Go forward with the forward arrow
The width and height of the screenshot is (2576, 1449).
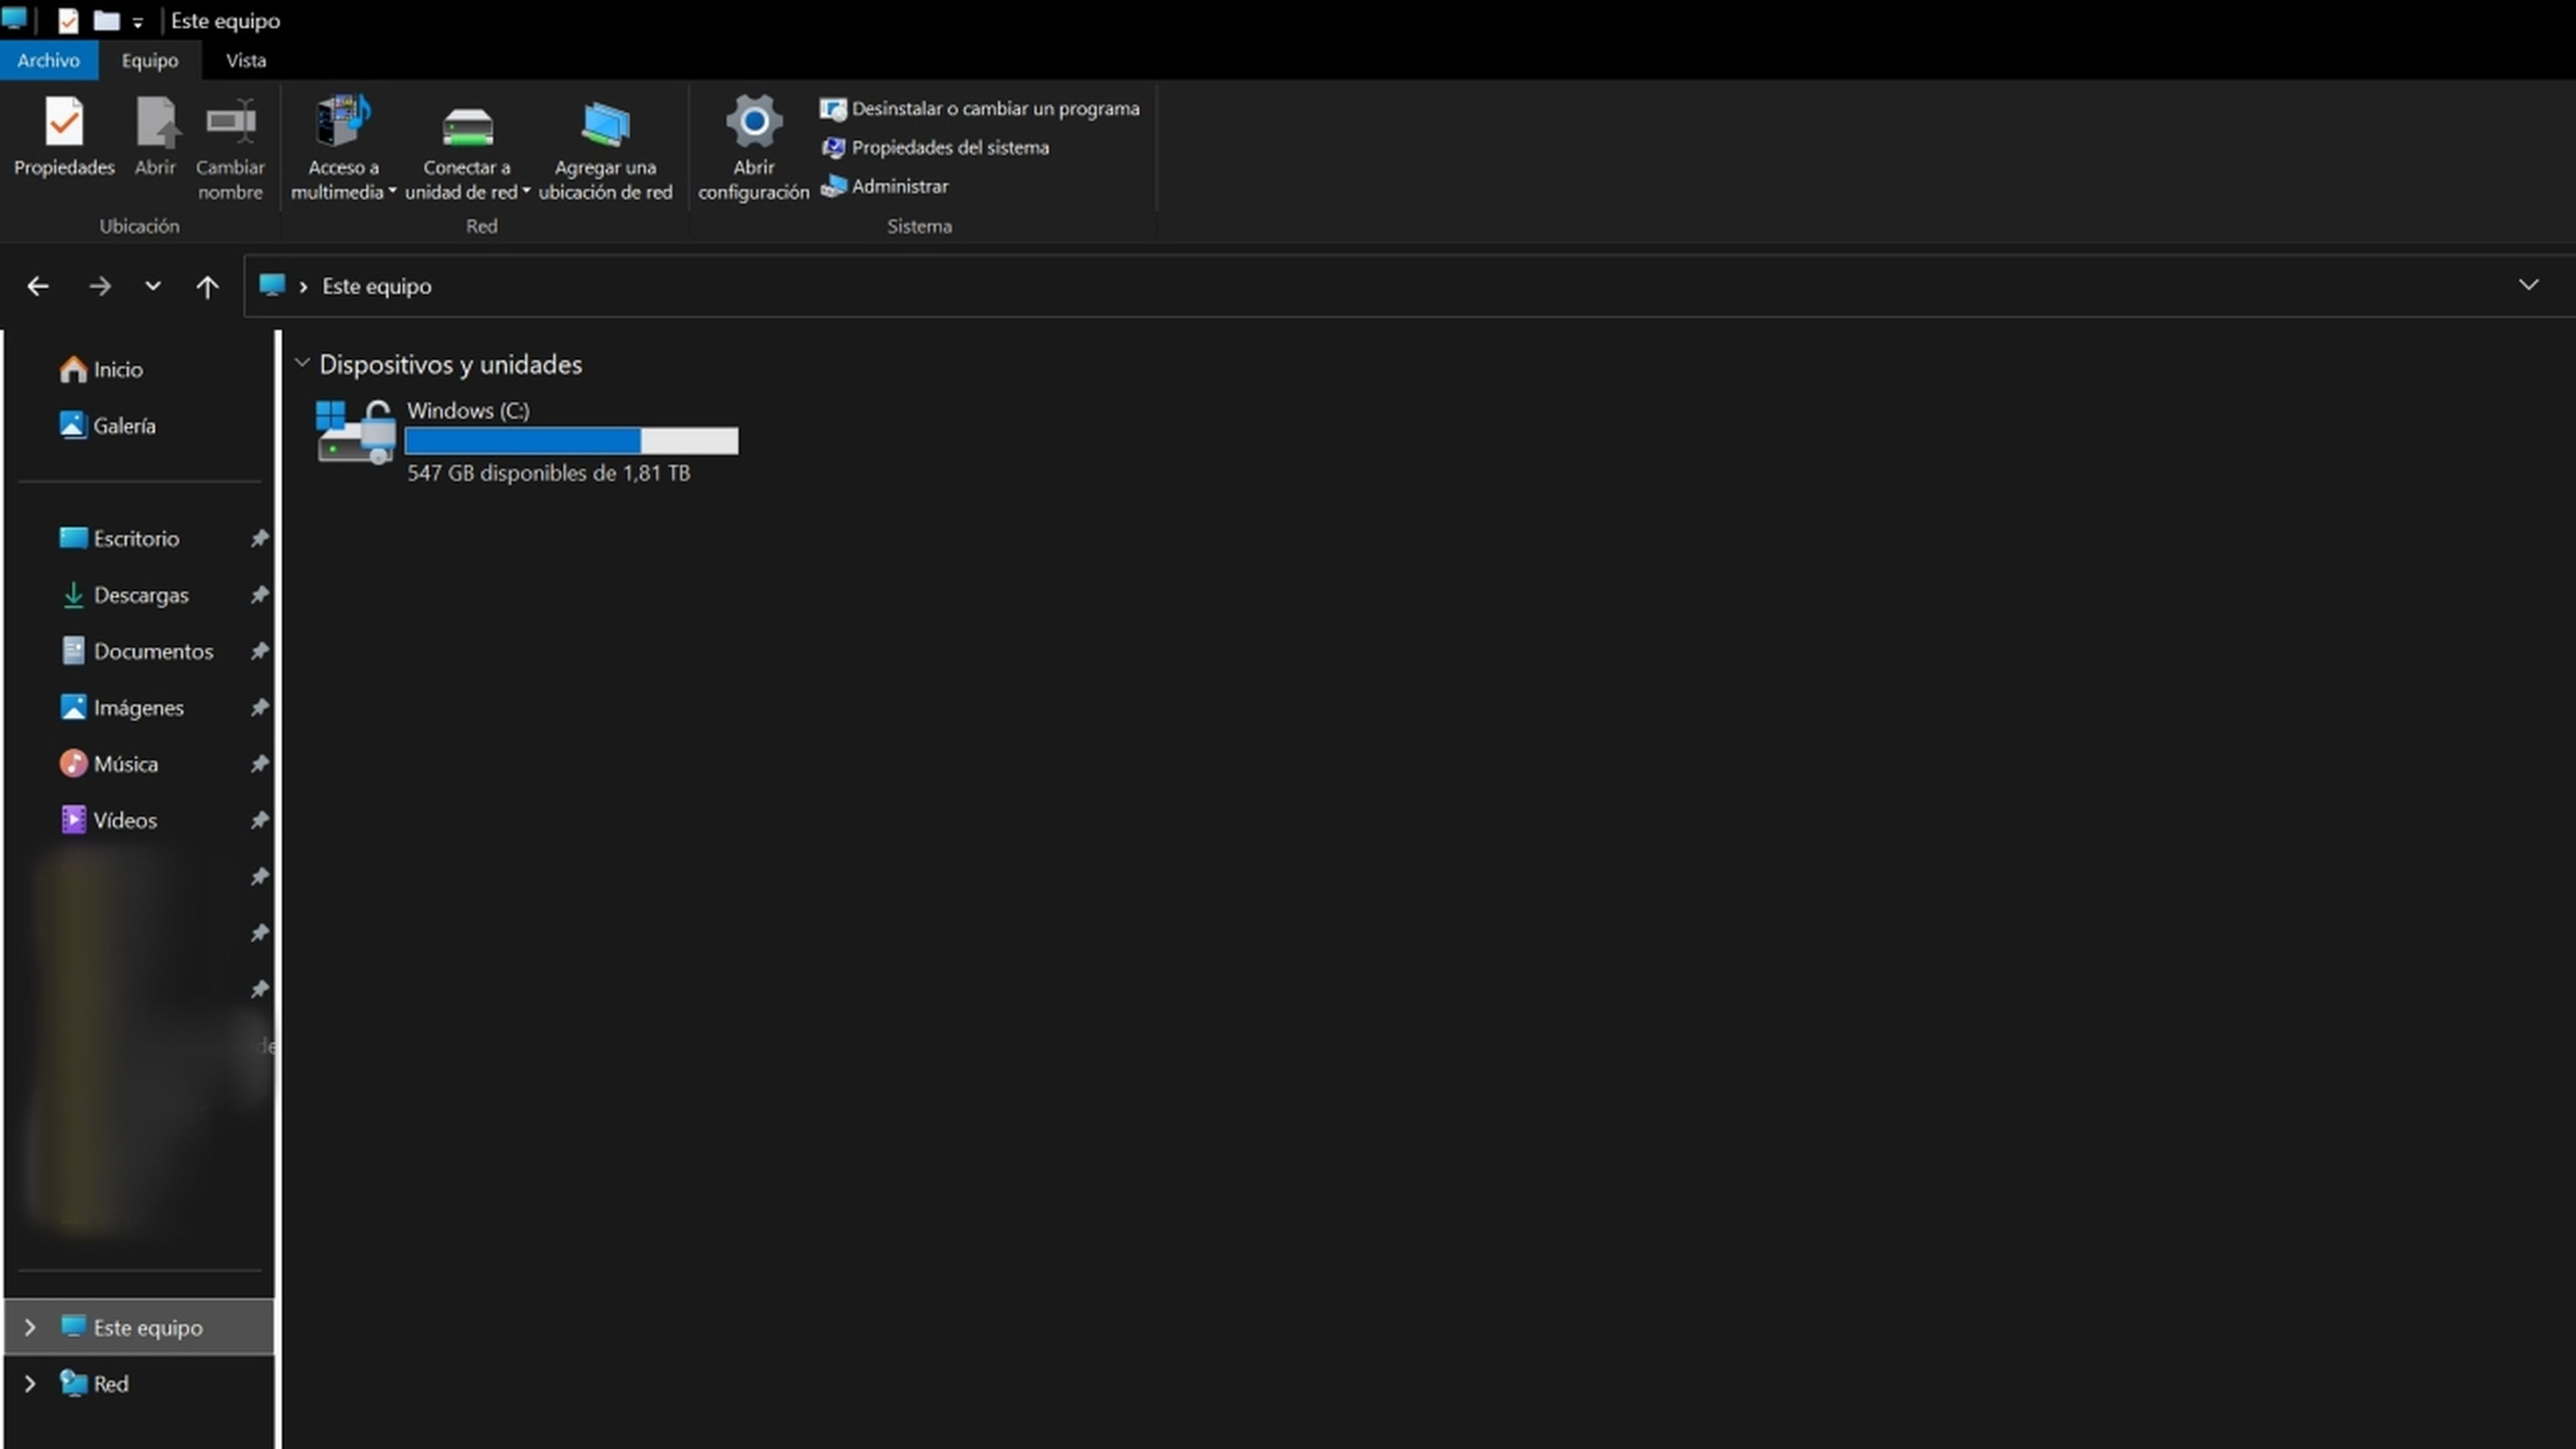[99, 286]
